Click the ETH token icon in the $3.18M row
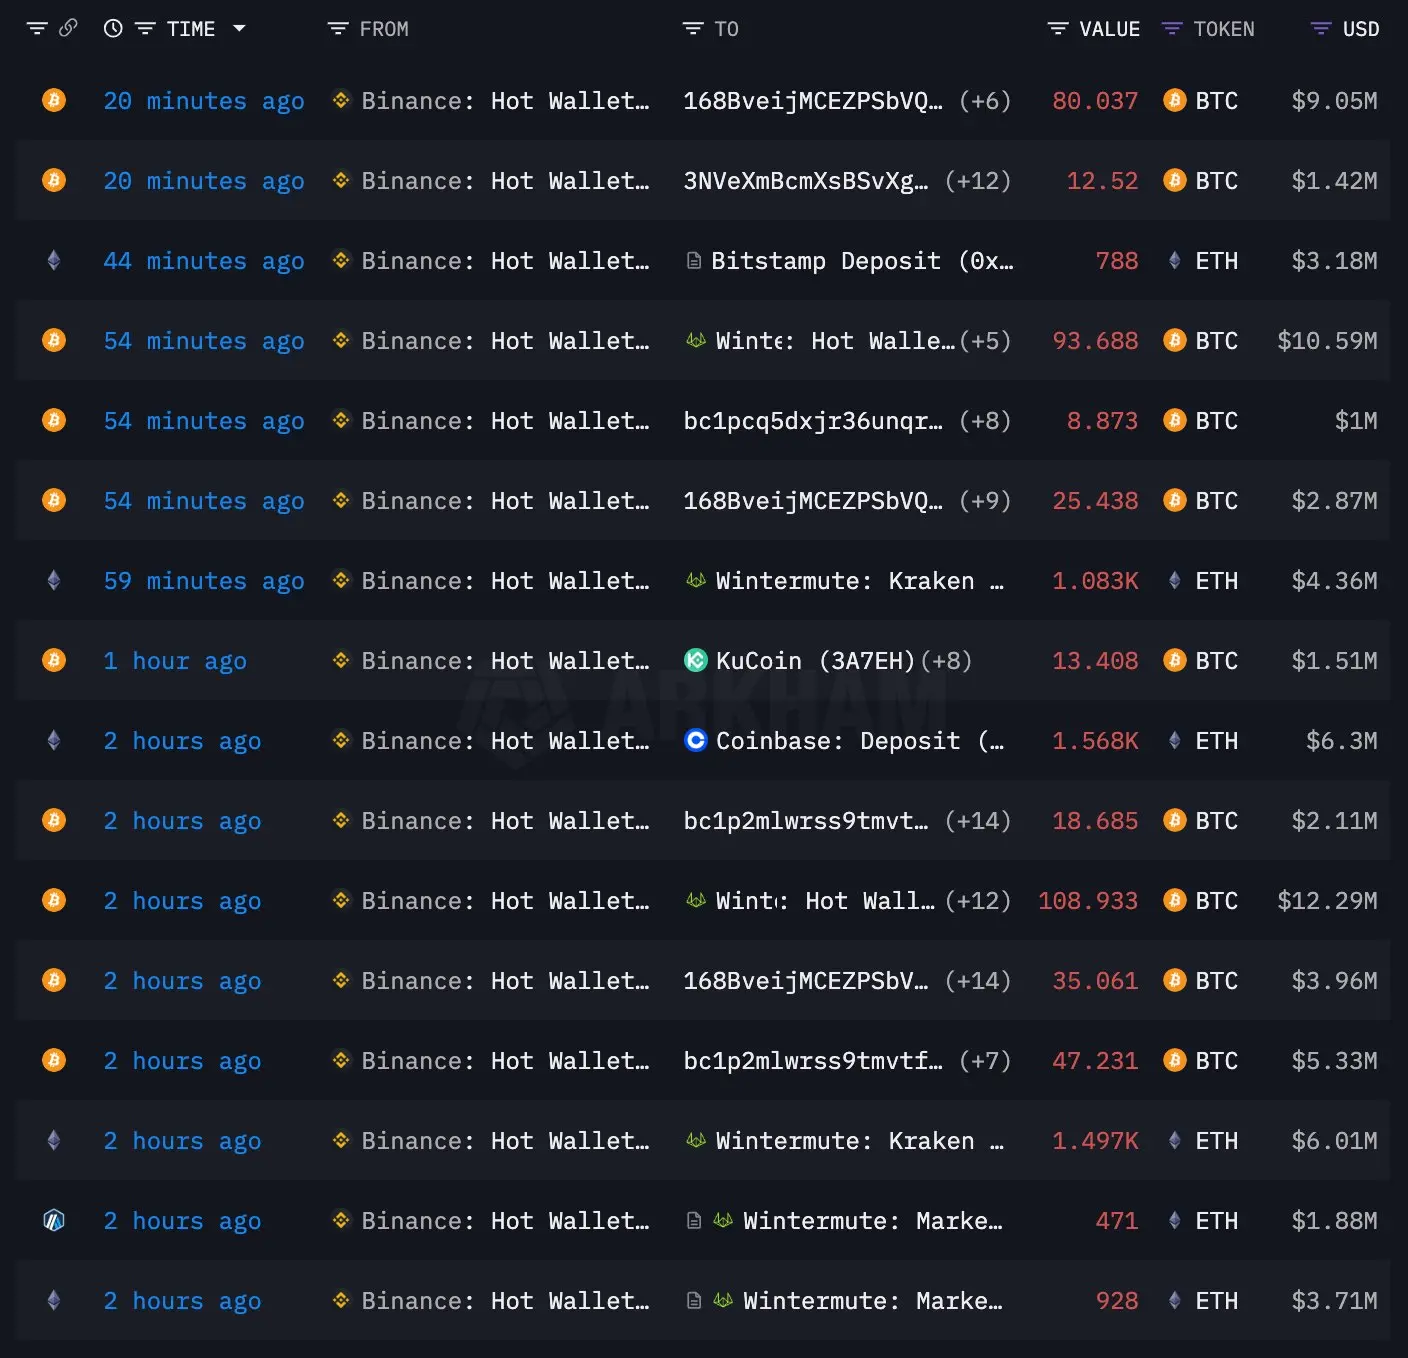The width and height of the screenshot is (1408, 1358). point(1175,260)
